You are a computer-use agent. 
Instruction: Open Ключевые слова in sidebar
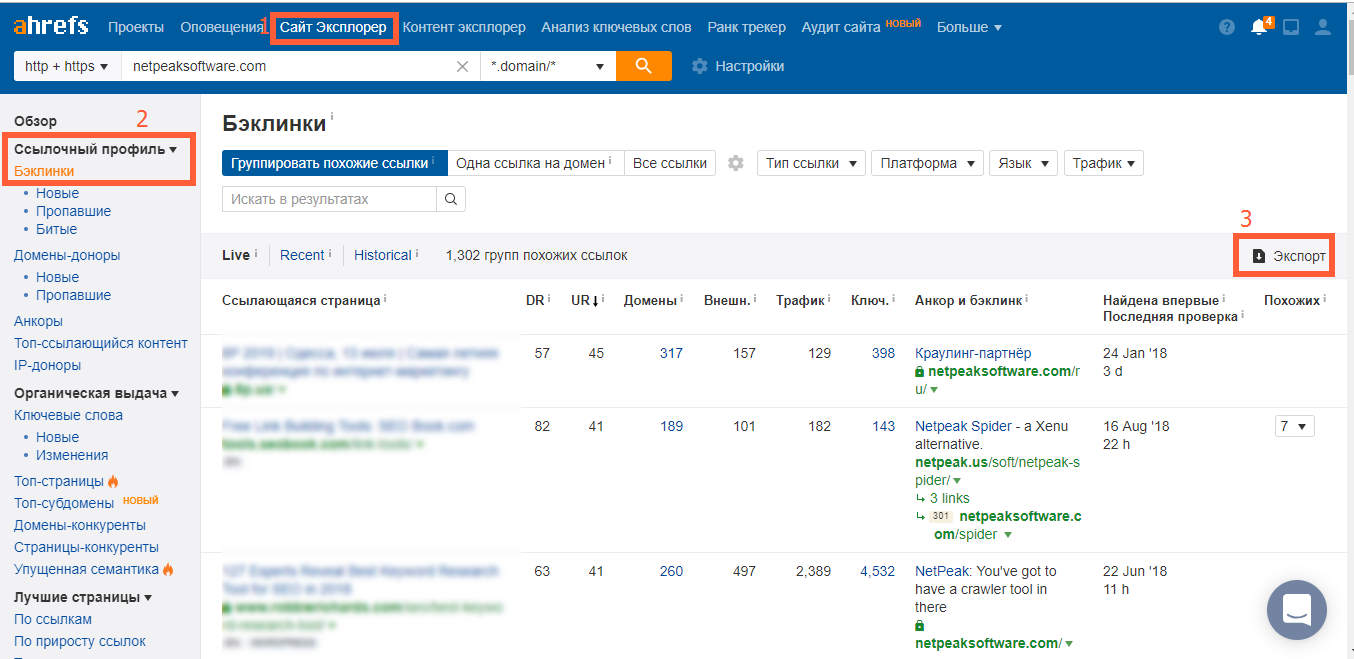69,415
